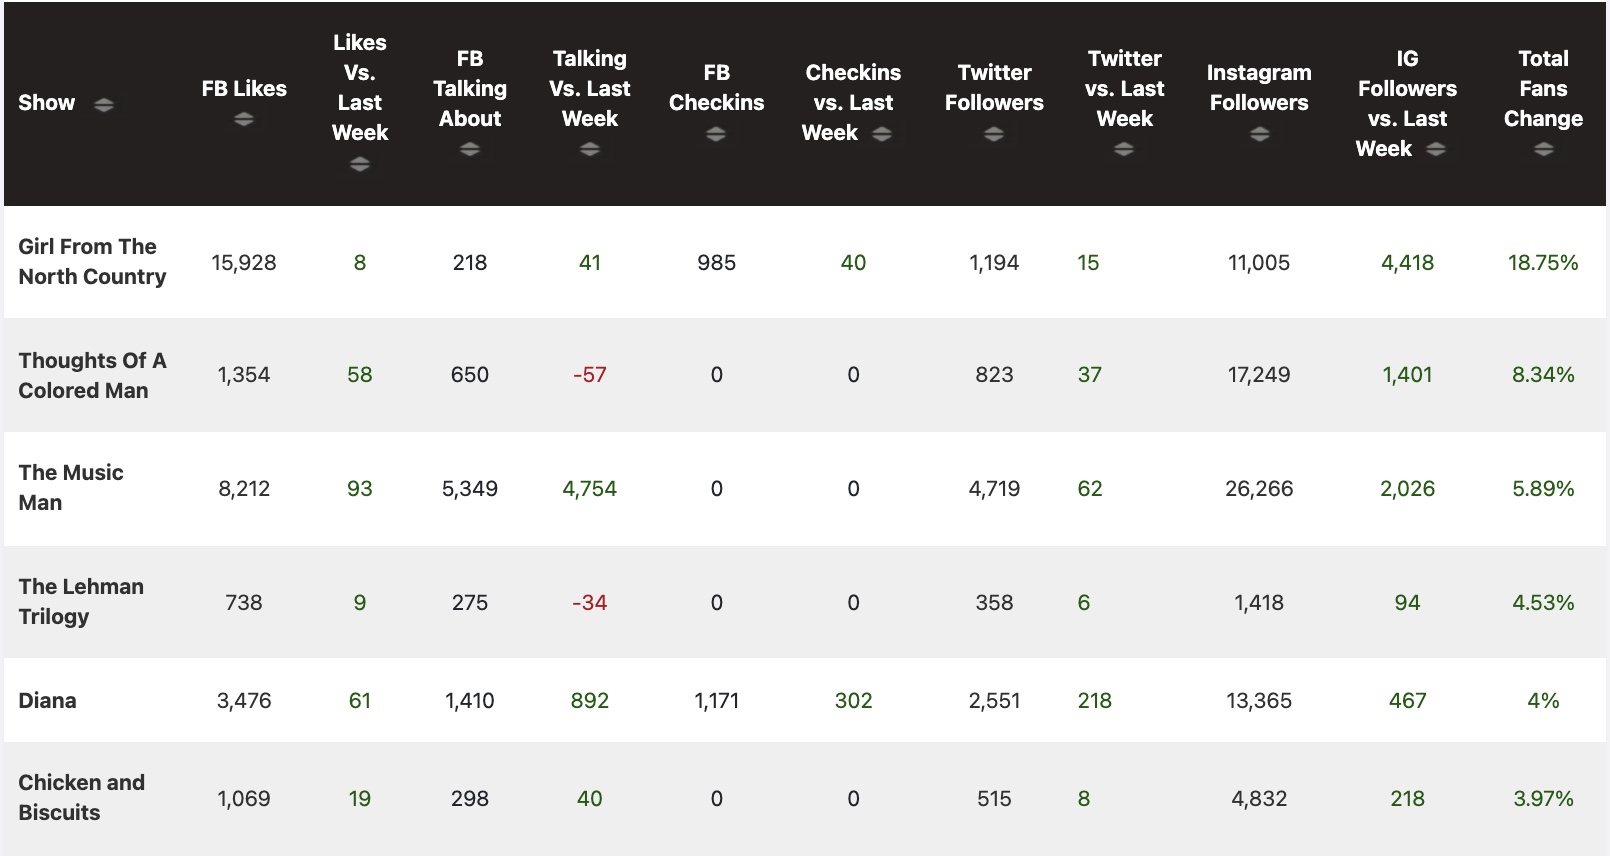Click sort arrows under Likes Vs. Last Week
Image resolution: width=1610 pixels, height=856 pixels.
[360, 165]
